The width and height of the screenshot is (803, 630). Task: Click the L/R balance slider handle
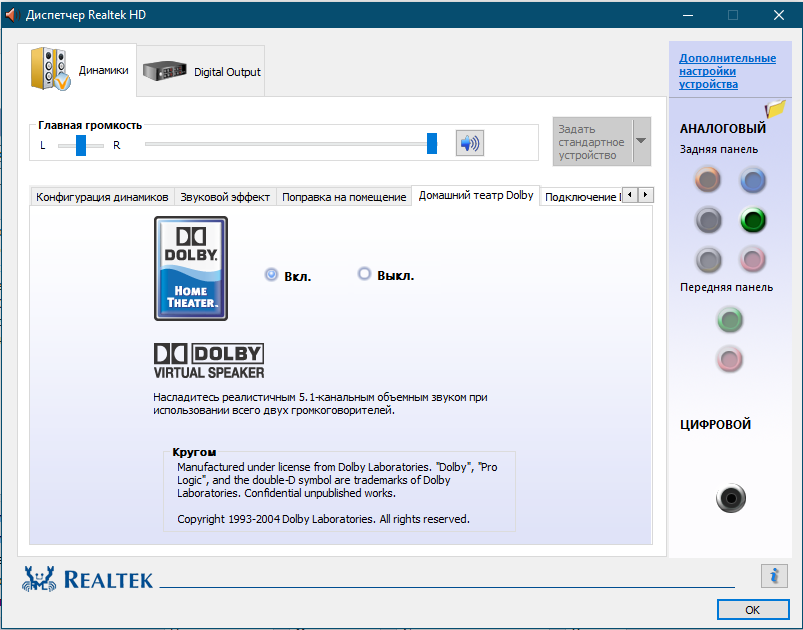pyautogui.click(x=81, y=145)
